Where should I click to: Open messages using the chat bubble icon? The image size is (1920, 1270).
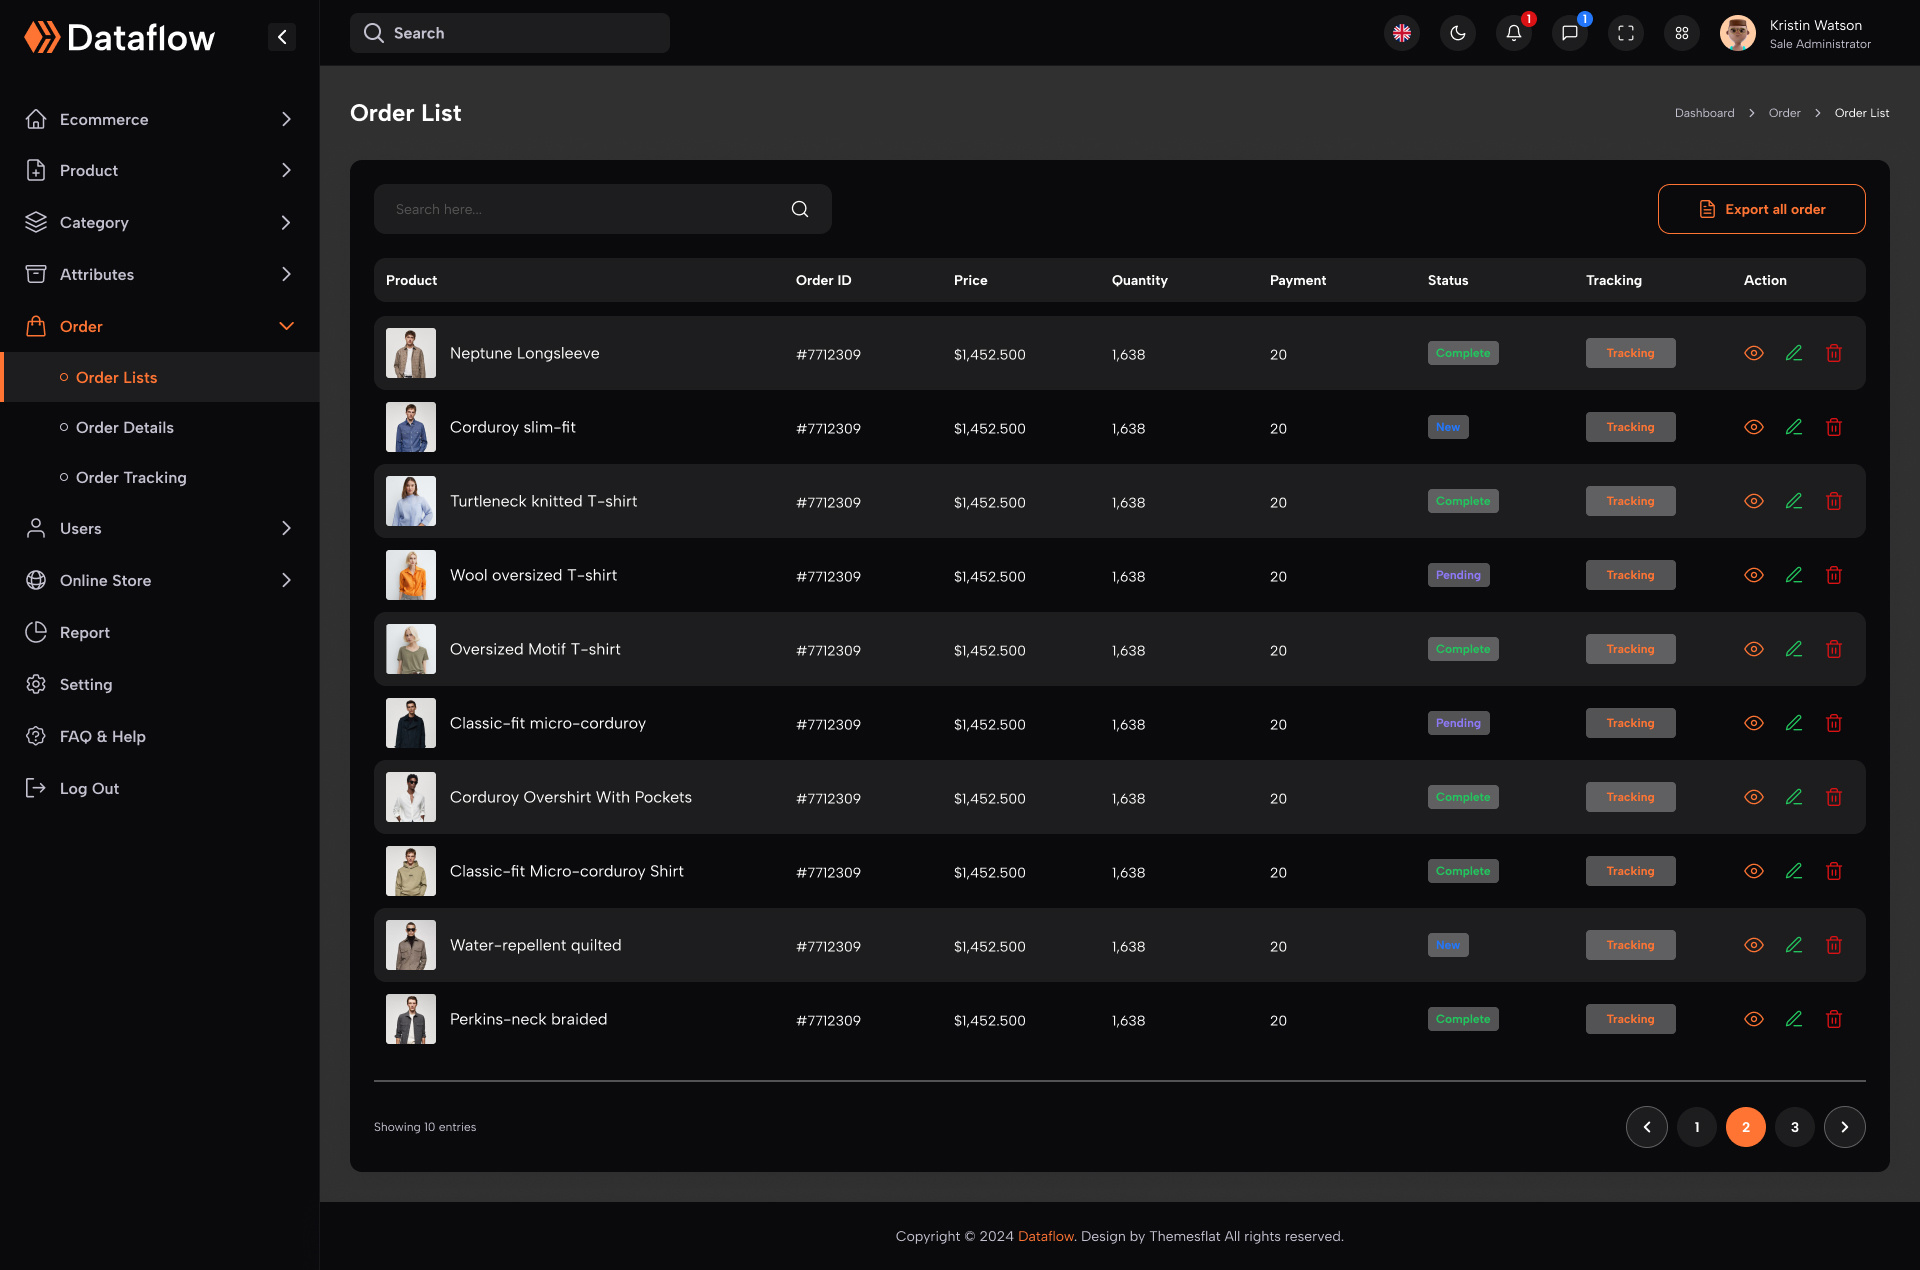tap(1569, 33)
